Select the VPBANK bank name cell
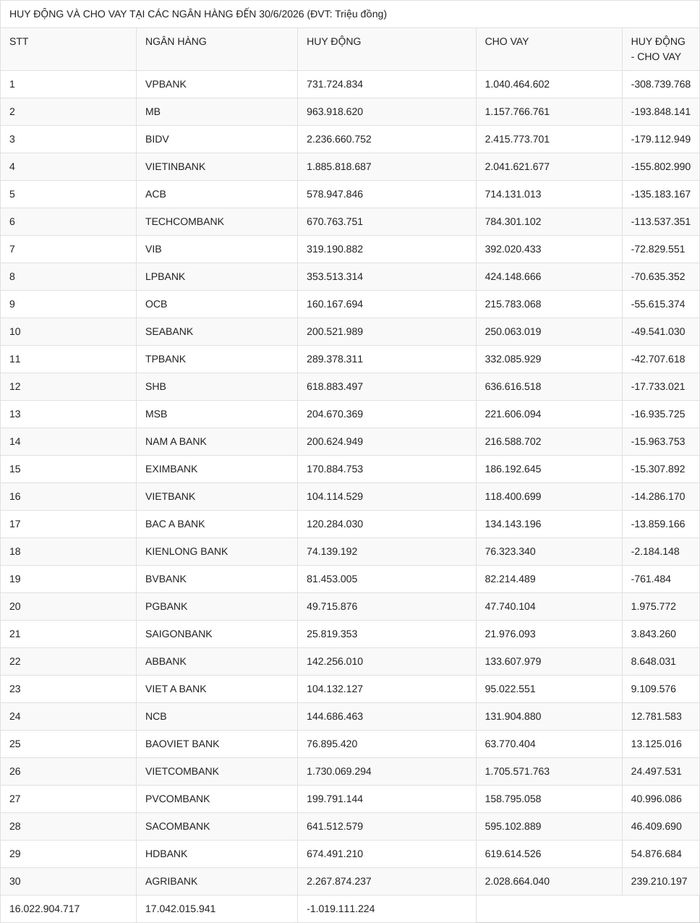The height and width of the screenshot is (923, 700). (165, 84)
